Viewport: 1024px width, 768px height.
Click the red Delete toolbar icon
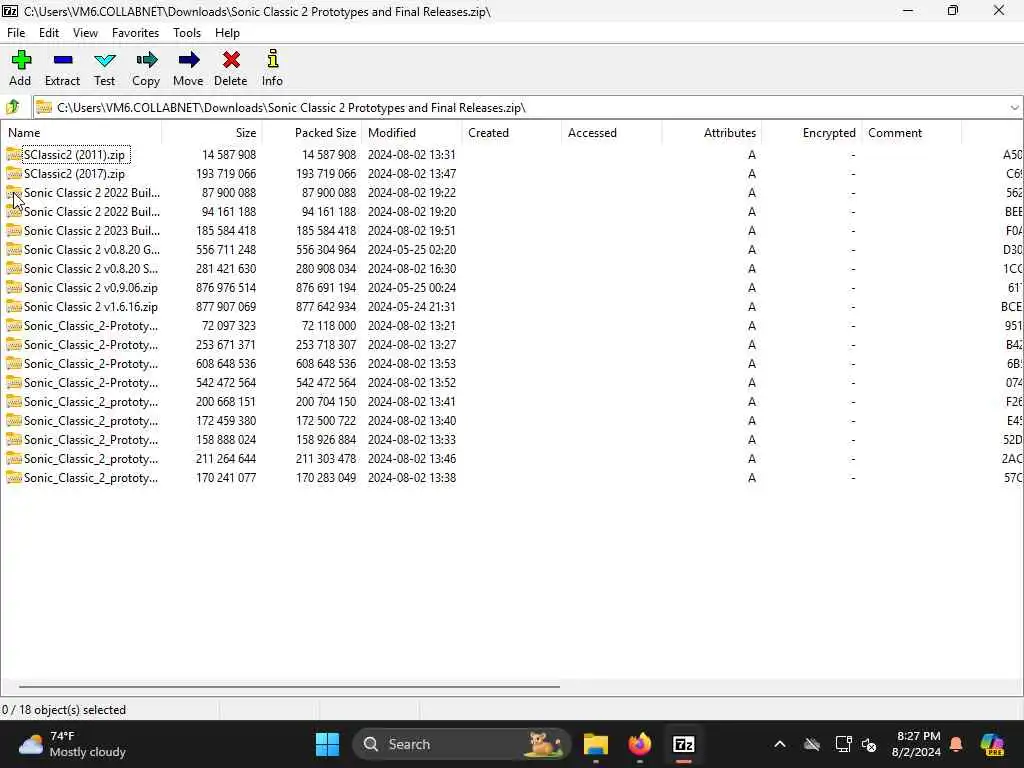coord(231,60)
